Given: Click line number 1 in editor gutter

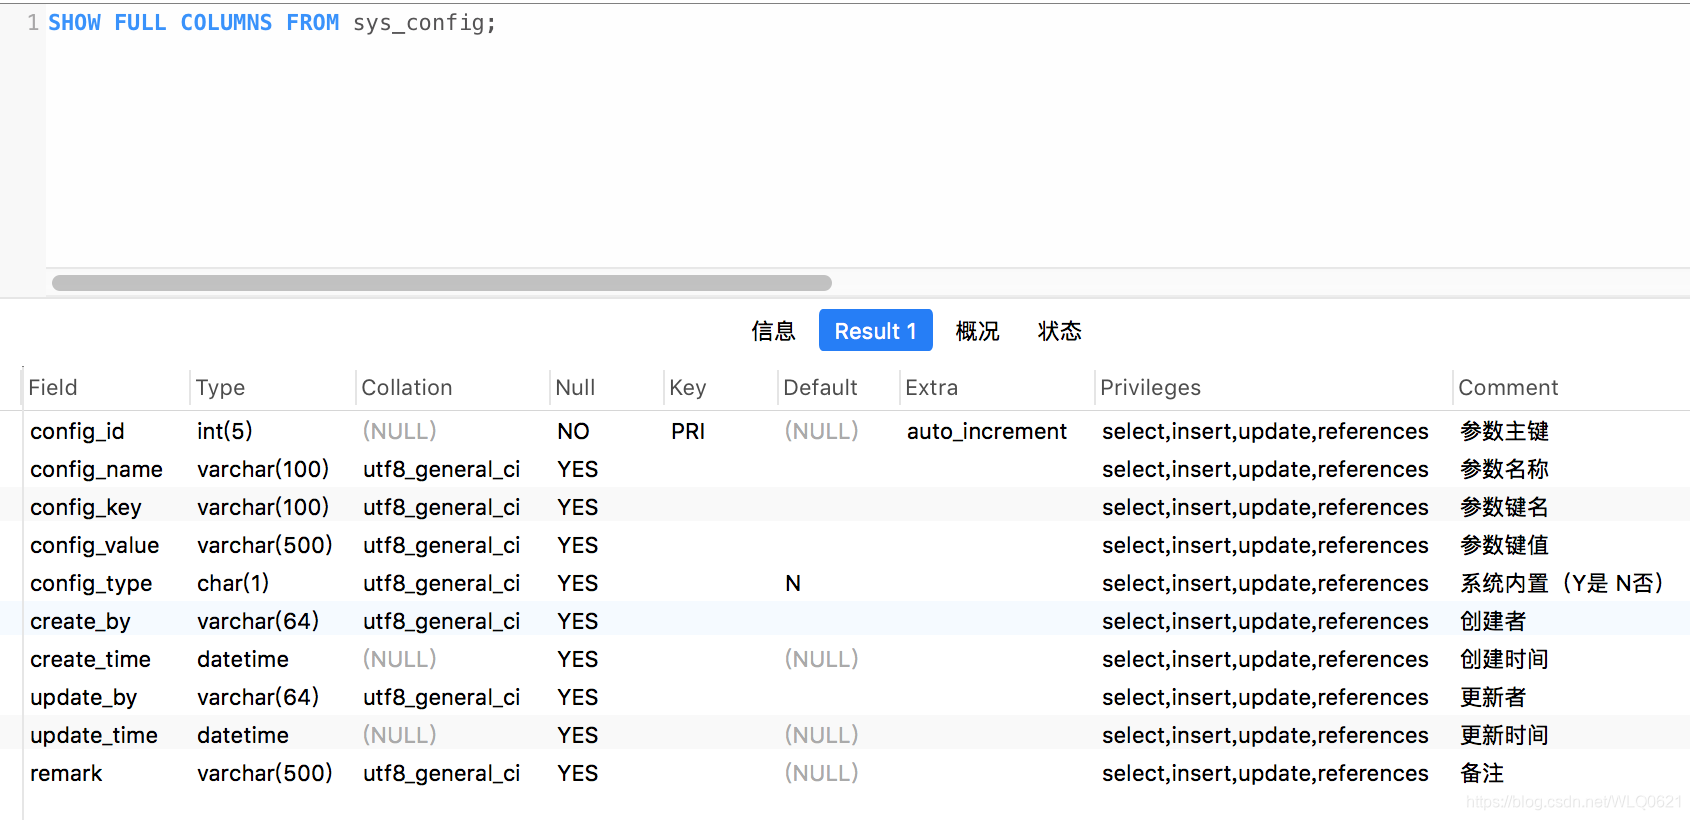Looking at the screenshot, I should [x=33, y=22].
